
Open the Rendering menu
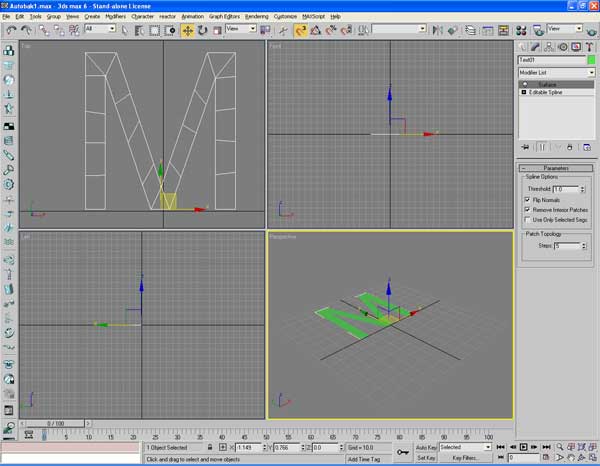(x=257, y=16)
